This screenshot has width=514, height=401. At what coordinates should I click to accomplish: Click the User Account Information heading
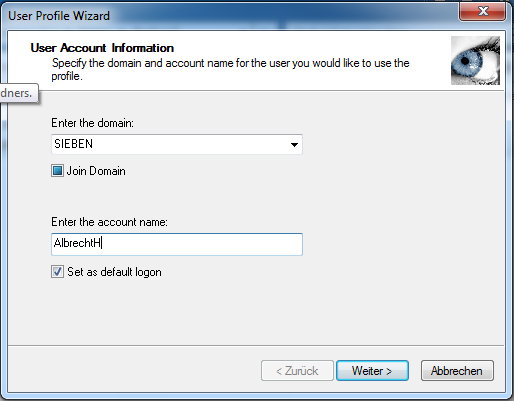click(102, 48)
